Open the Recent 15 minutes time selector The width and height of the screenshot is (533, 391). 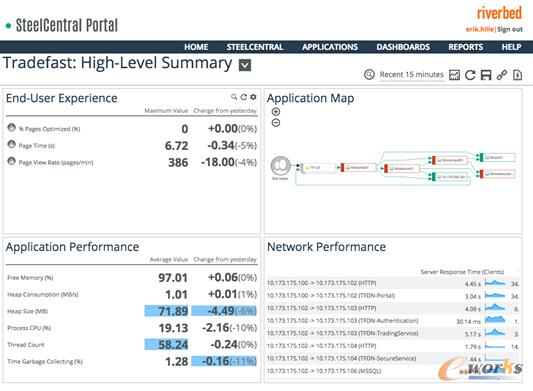point(411,74)
